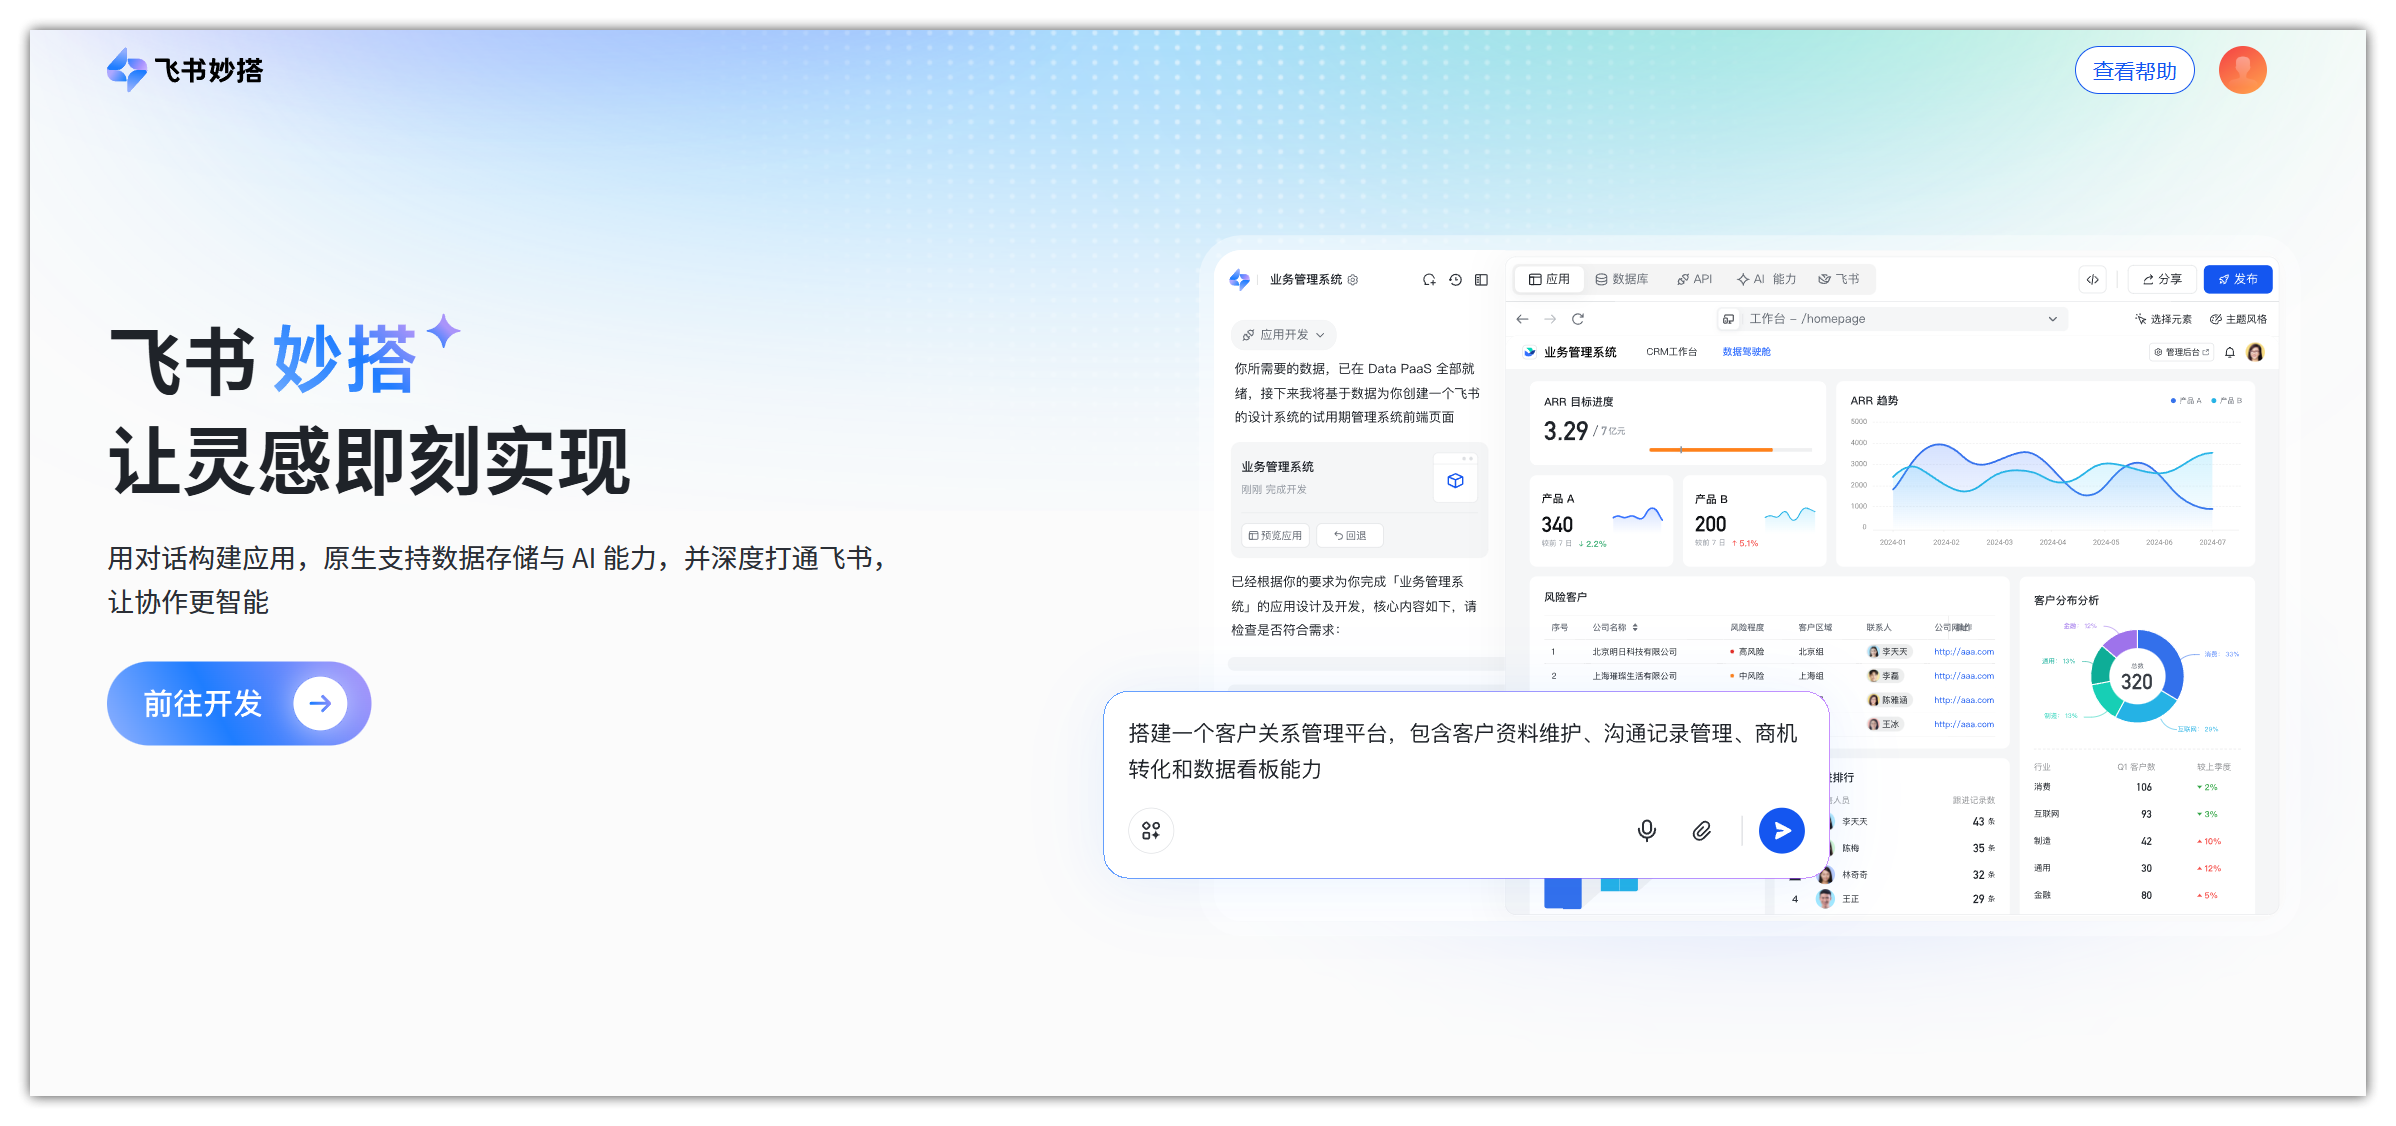Click the sort arrow on the 公司名称 column

[x=1634, y=627]
